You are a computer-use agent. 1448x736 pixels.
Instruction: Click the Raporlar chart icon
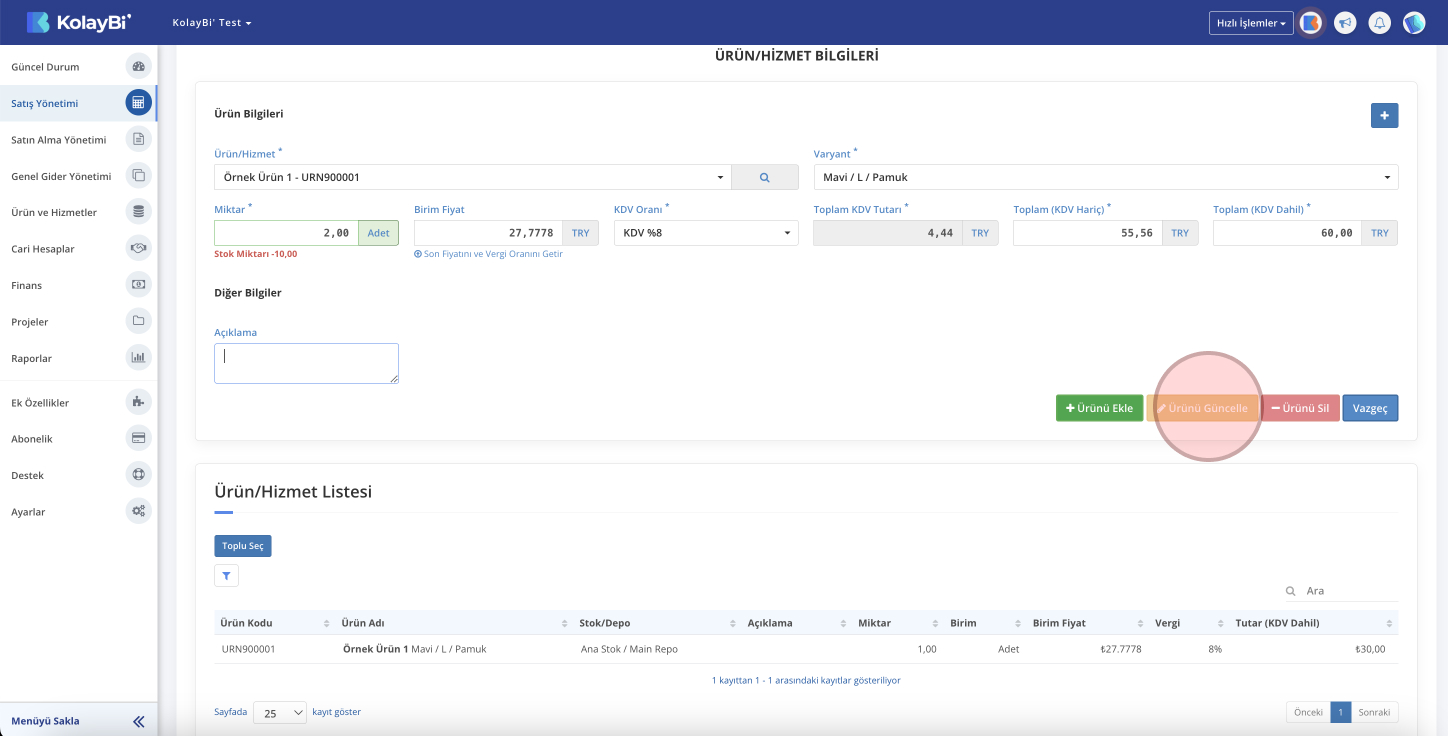pos(138,357)
